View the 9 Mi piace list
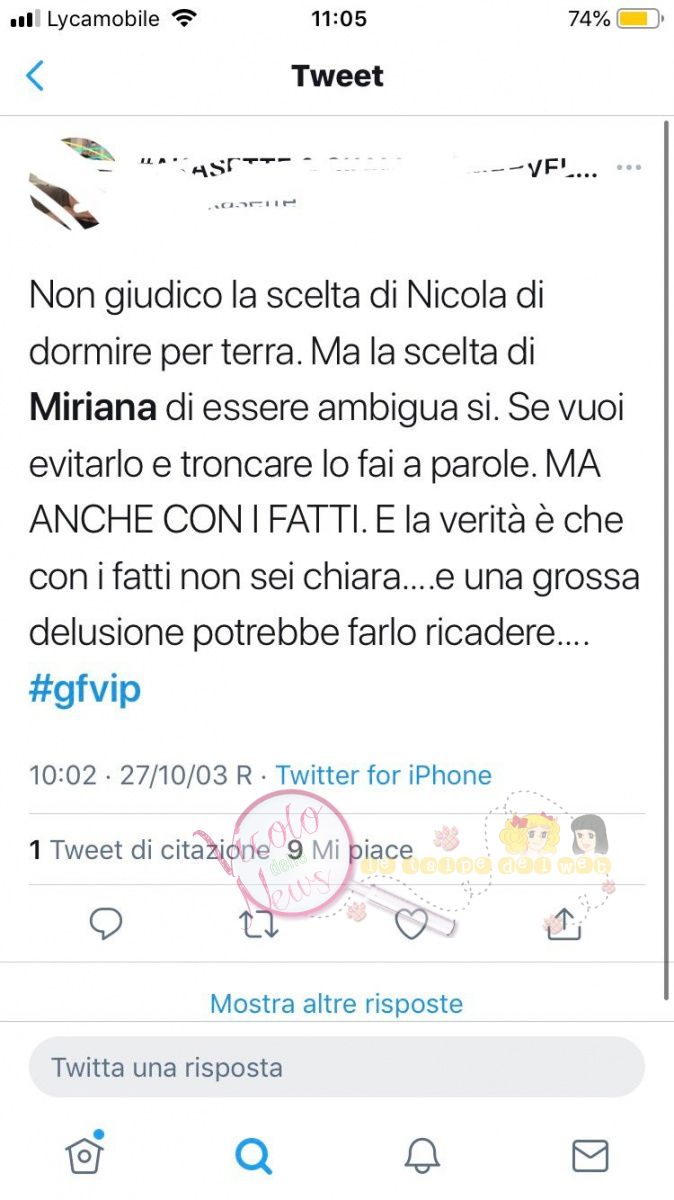 pos(350,850)
